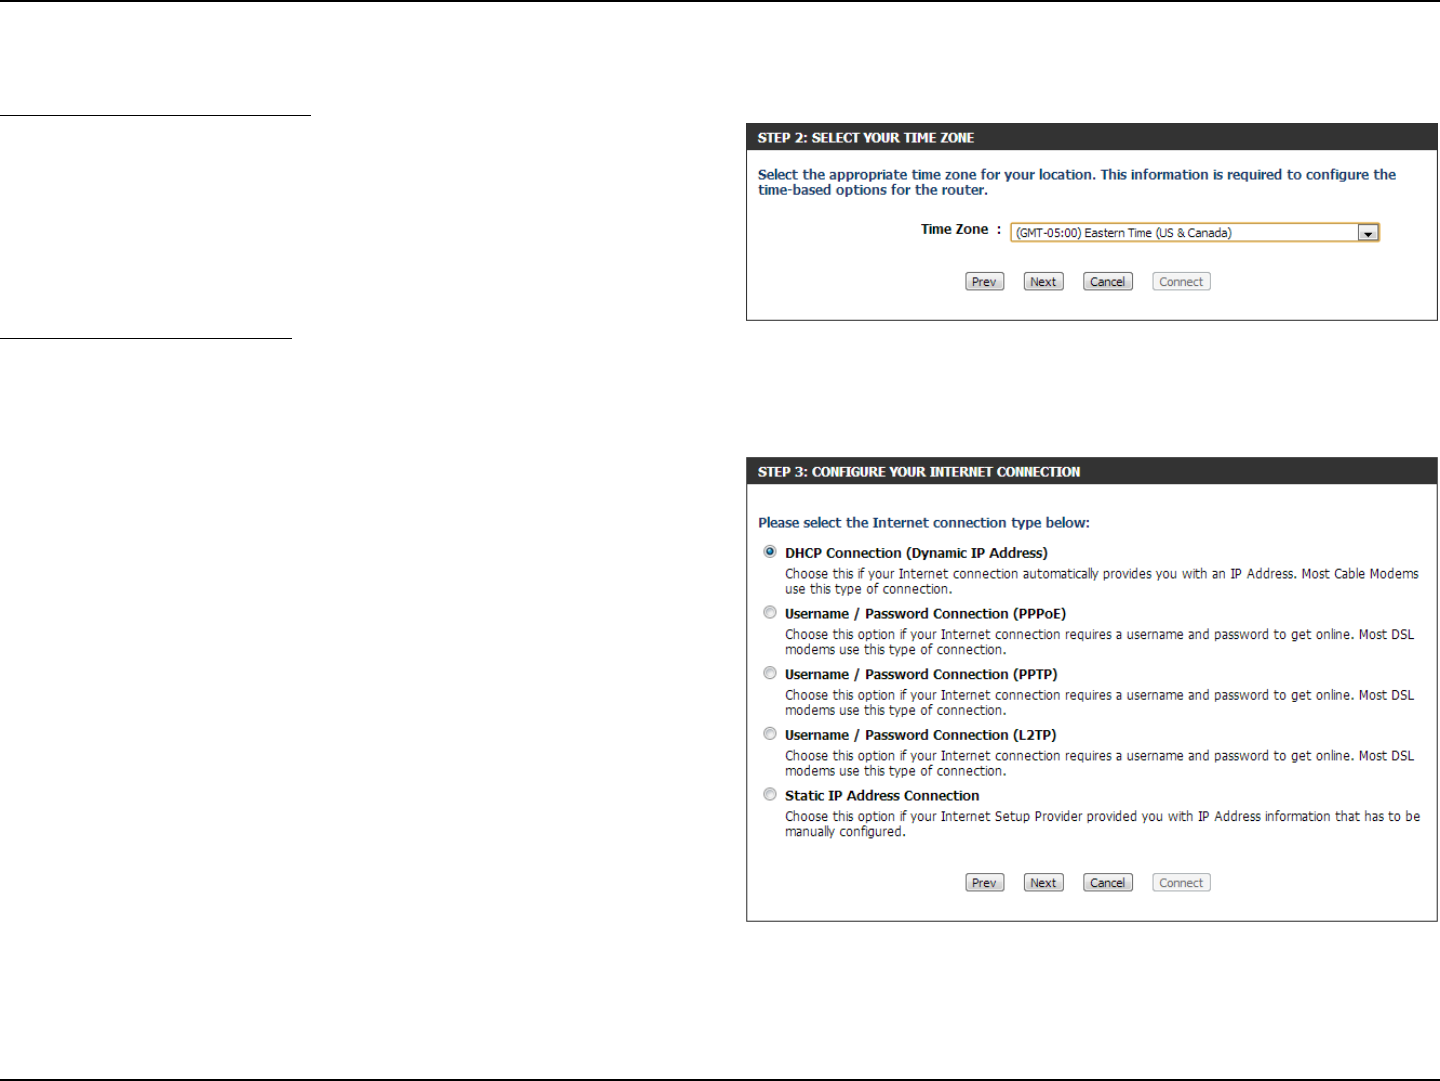Select the L2TP connection radio button

pos(770,734)
